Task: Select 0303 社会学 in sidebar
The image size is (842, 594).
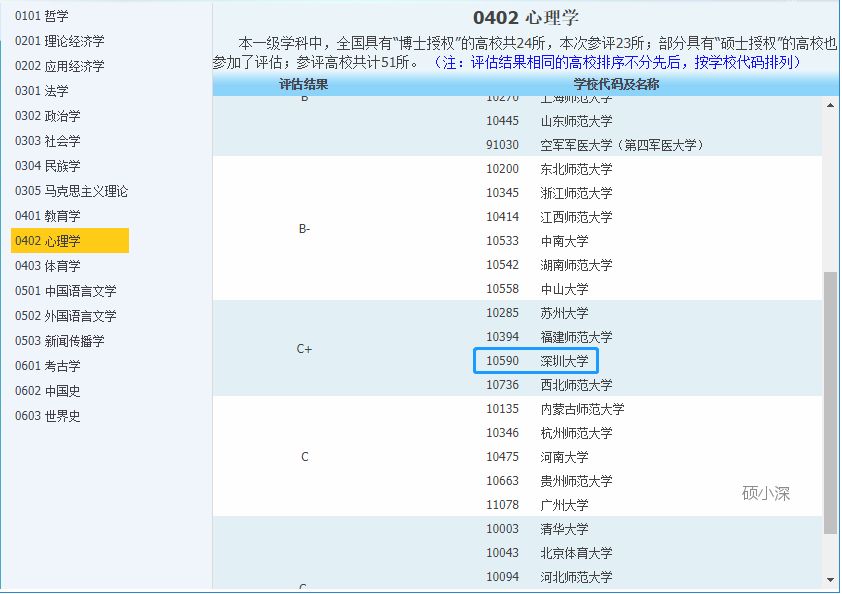Action: coord(48,141)
